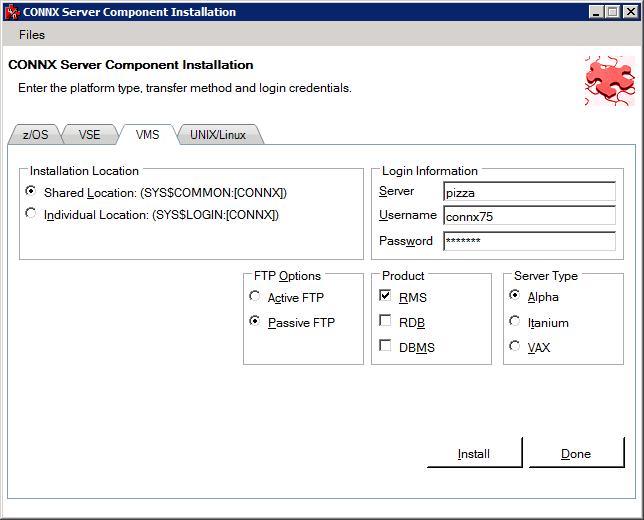Click the Install button
Viewport: 644px width, 520px height.
pos(474,453)
